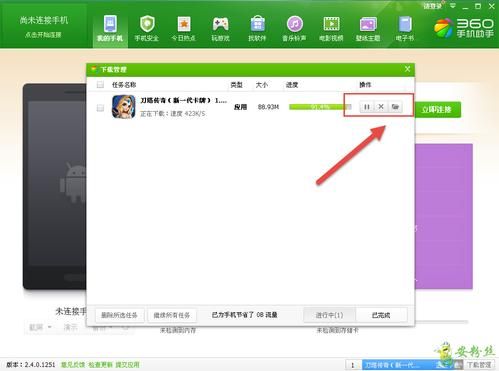Screen dimensions: 499x371
Task: Click 删除所选任务 button
Action: tap(120, 315)
